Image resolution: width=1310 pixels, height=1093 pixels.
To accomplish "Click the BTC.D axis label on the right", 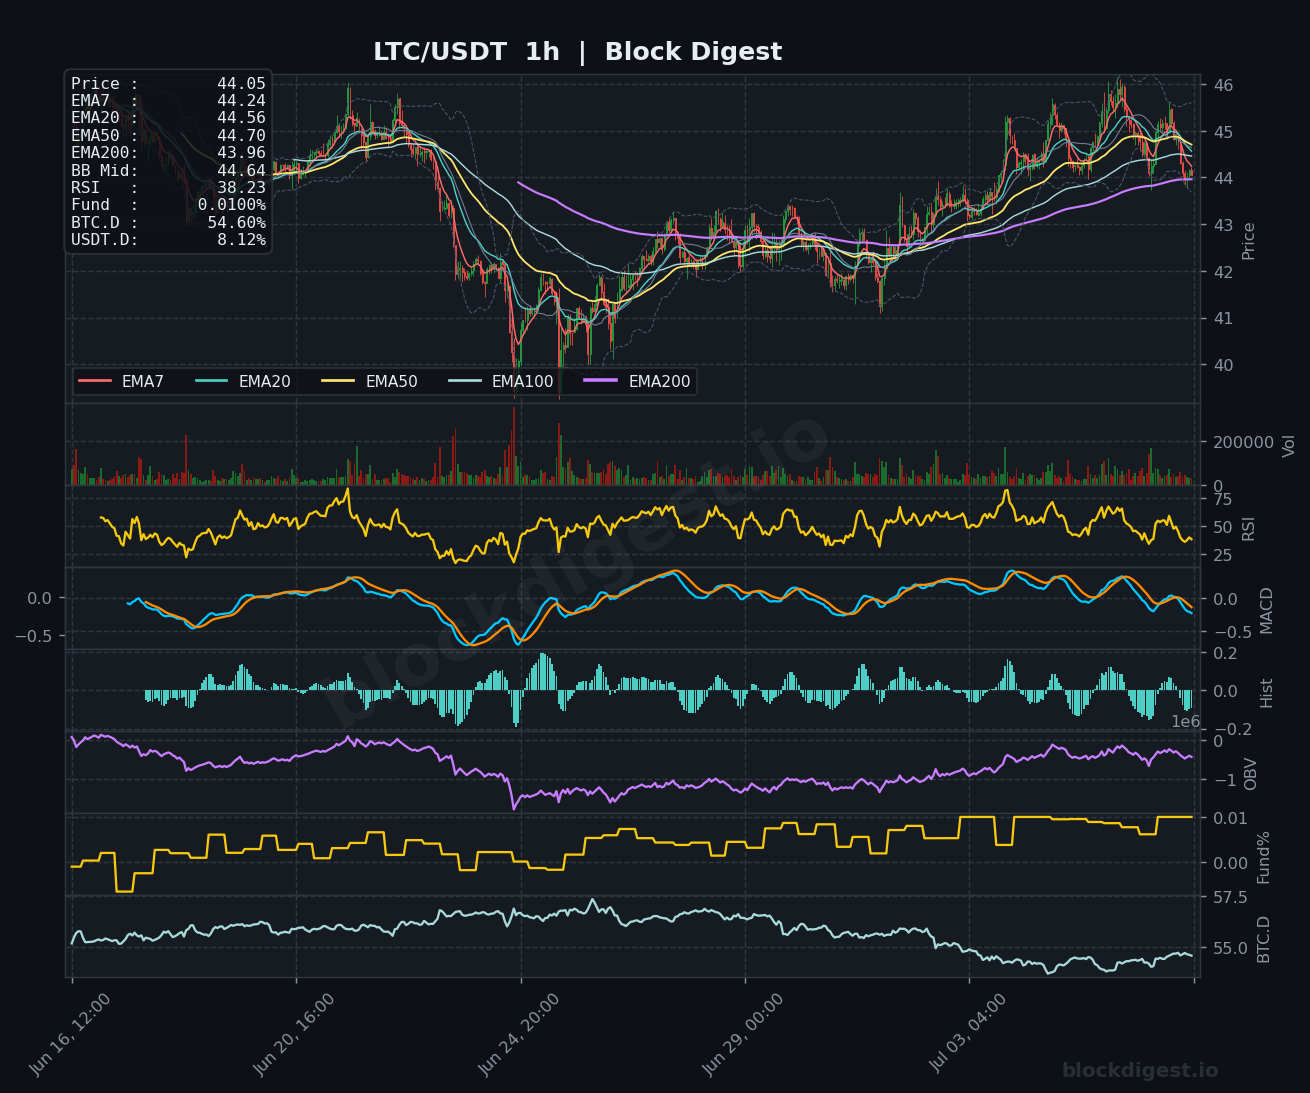I will 1263,939.
